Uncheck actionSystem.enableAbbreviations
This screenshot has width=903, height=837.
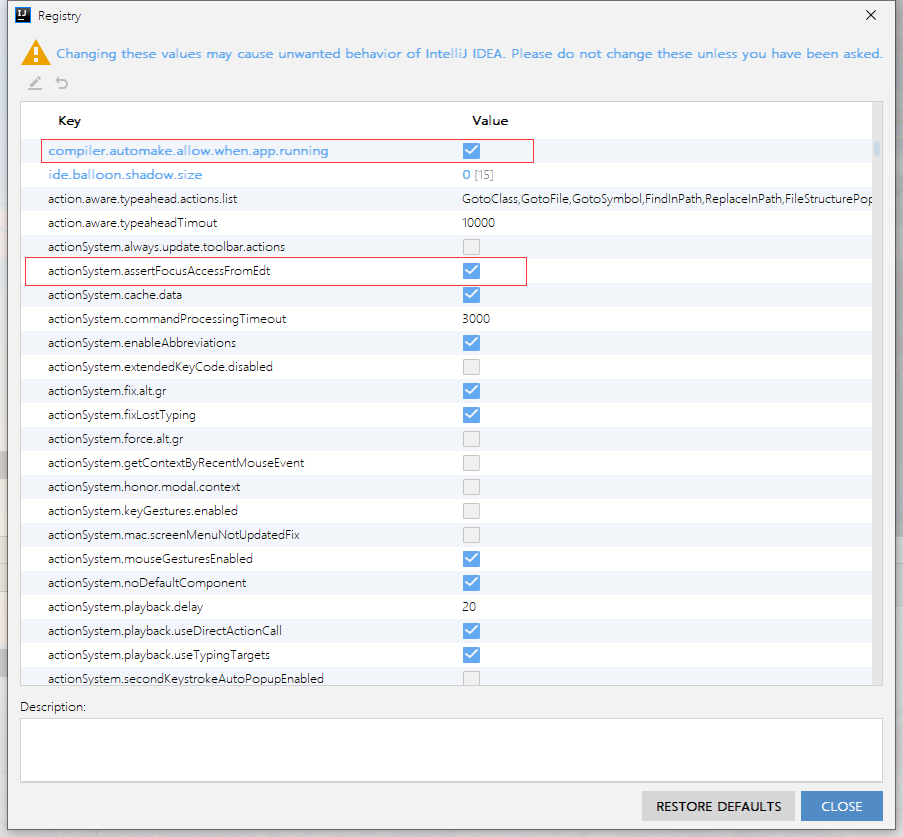point(471,342)
